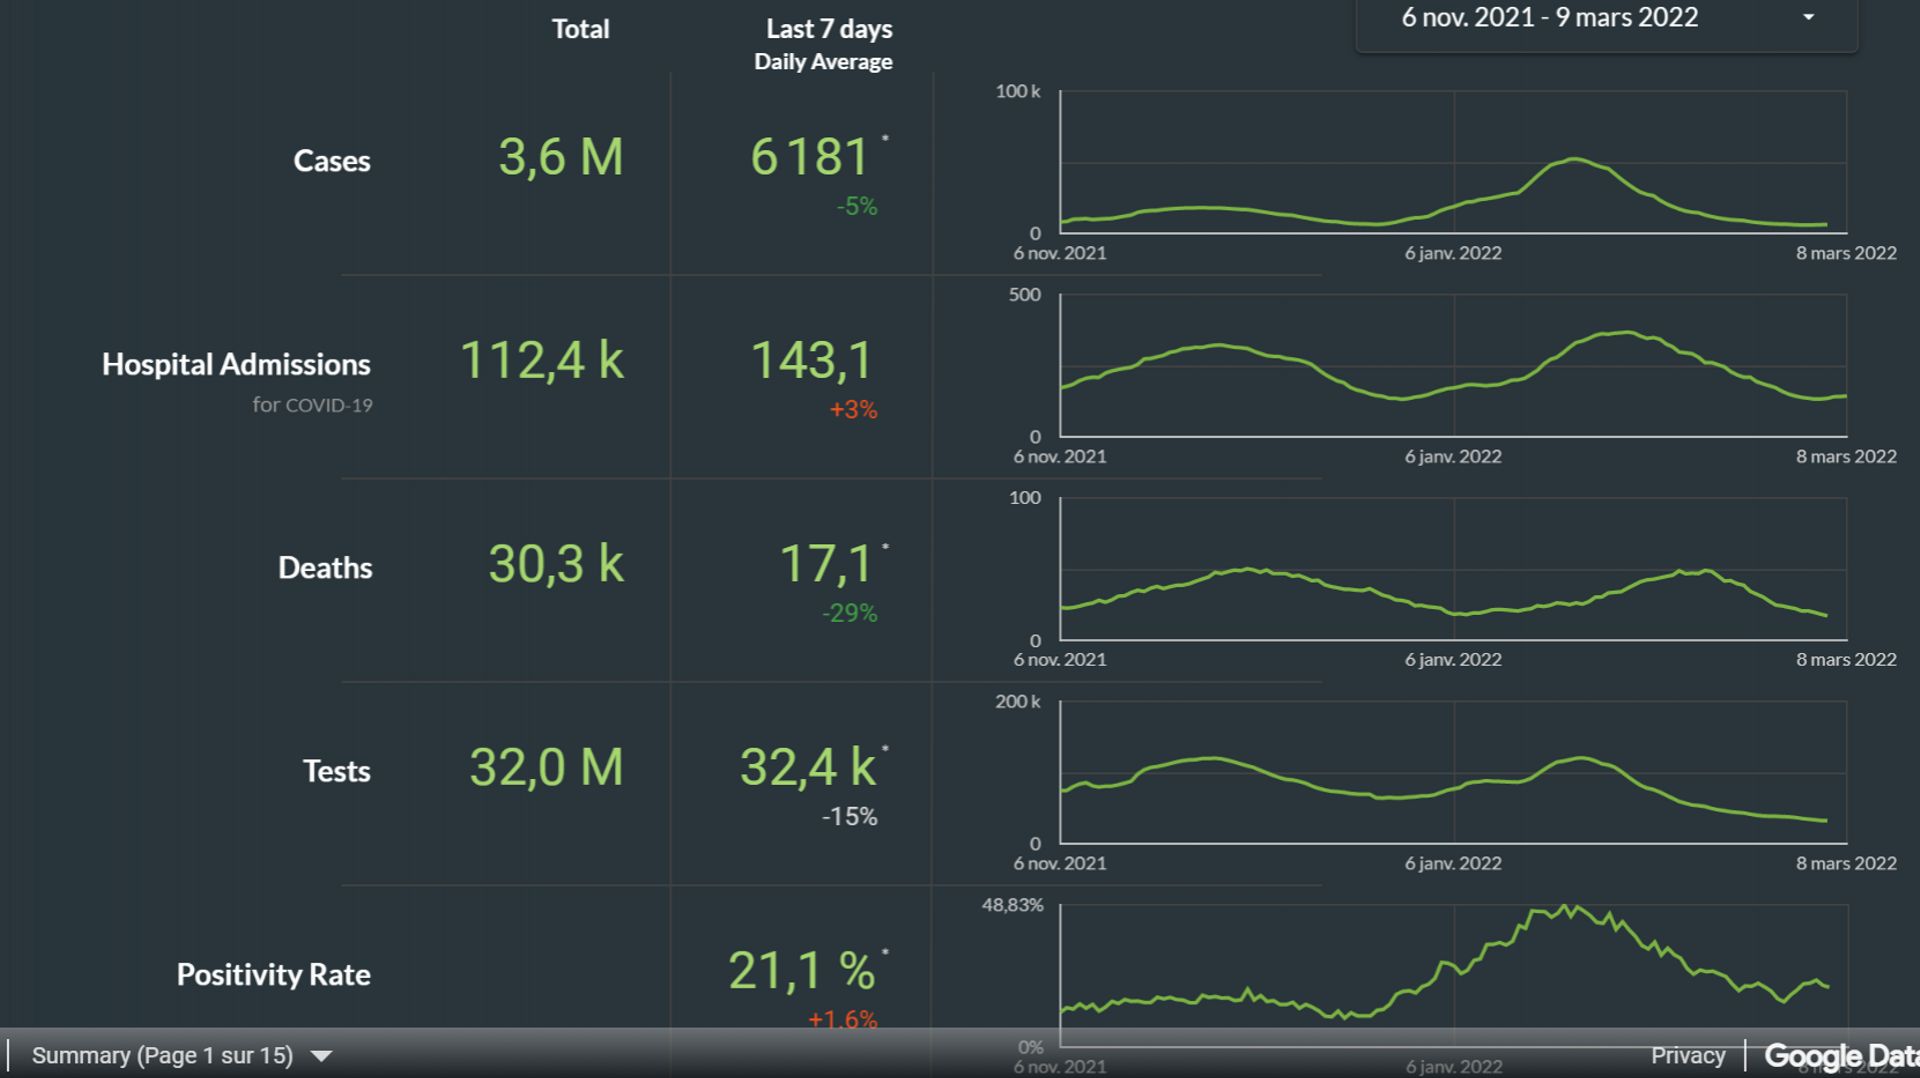The width and height of the screenshot is (1920, 1078).
Task: Click the Tests trend line chart
Action: [1453, 772]
